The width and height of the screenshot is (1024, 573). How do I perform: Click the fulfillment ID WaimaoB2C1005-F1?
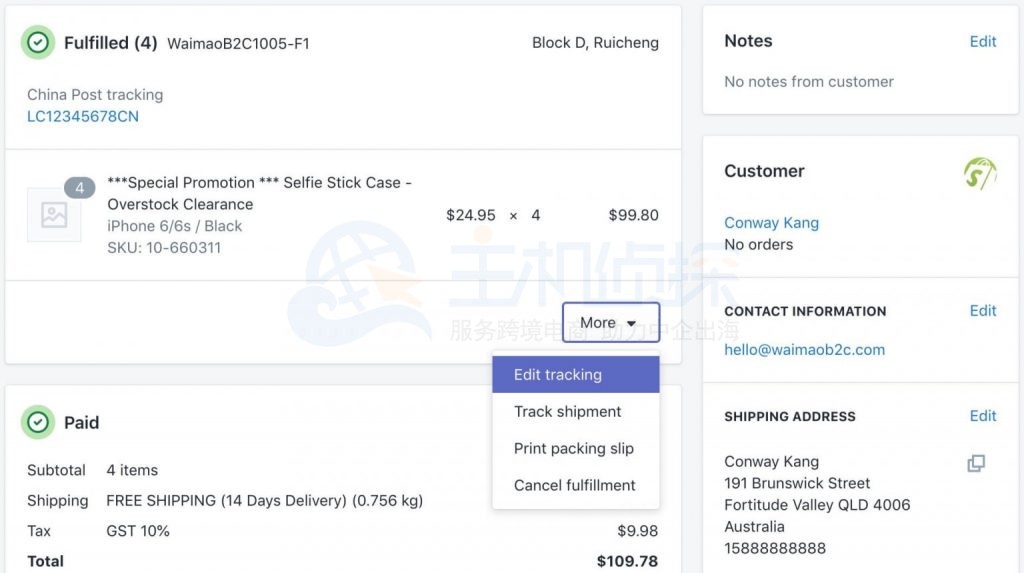[238, 44]
